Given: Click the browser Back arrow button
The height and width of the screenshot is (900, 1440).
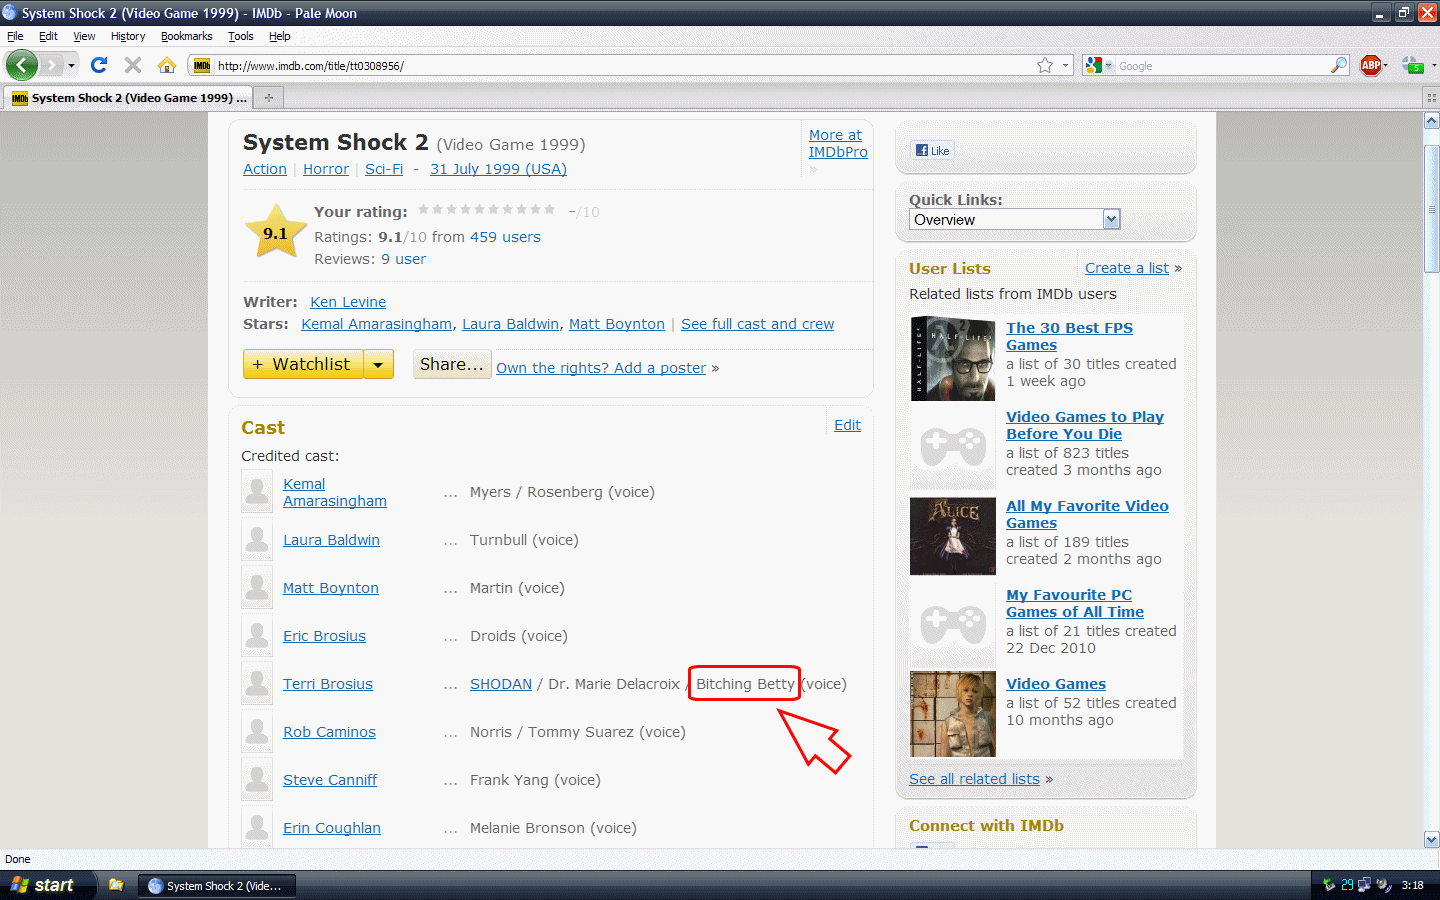Looking at the screenshot, I should pos(22,65).
